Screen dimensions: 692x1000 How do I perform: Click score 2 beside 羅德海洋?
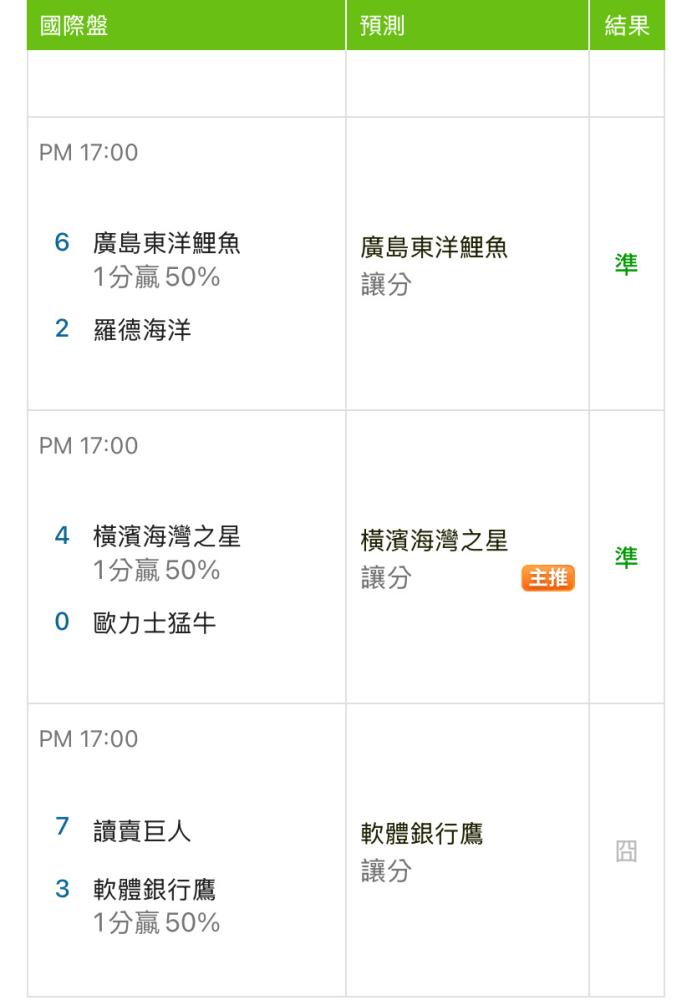tap(62, 330)
